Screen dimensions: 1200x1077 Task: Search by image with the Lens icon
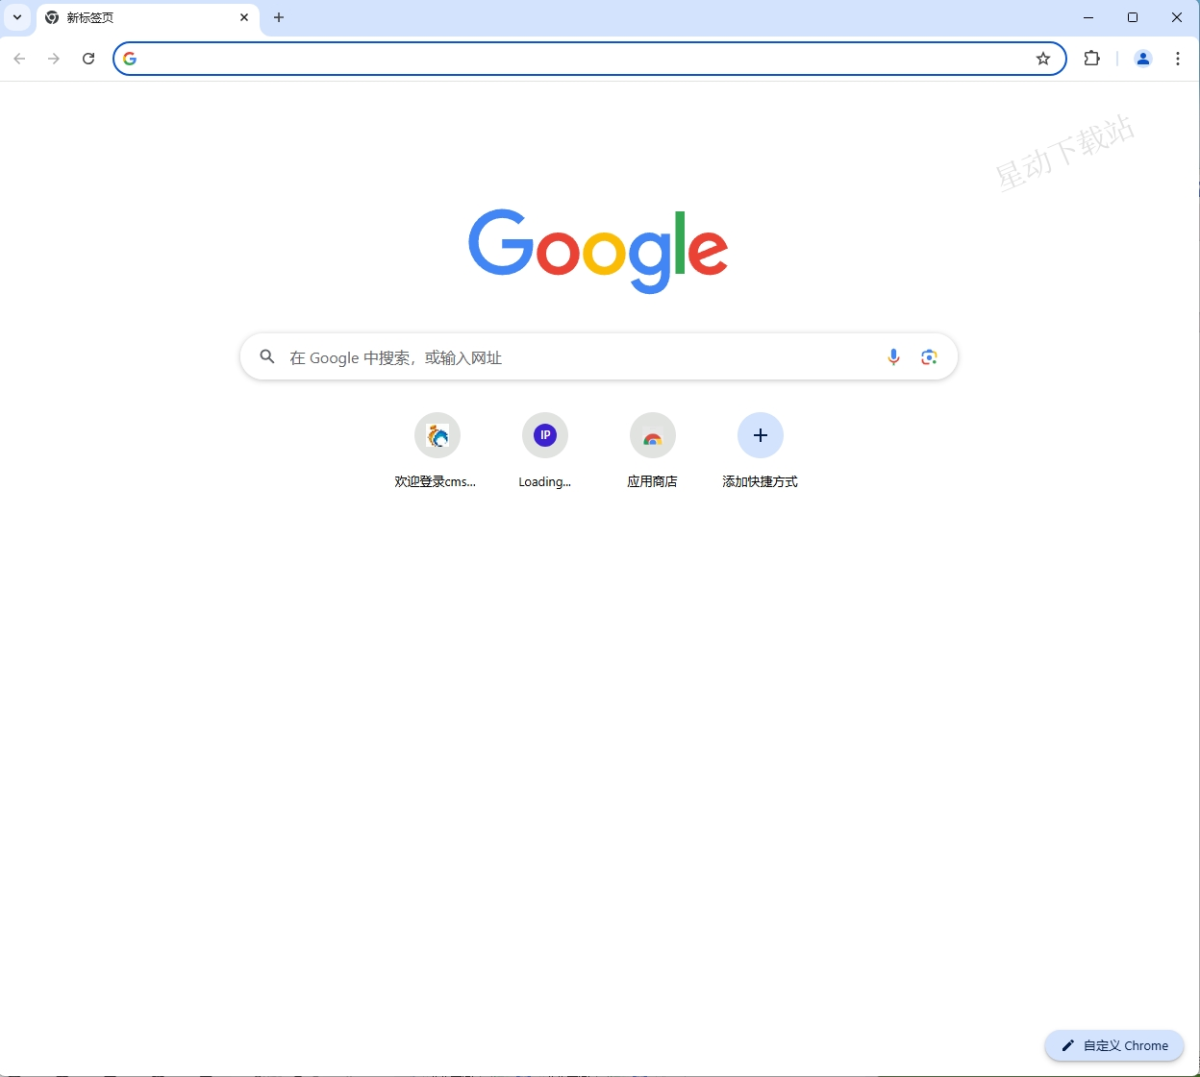pos(929,357)
